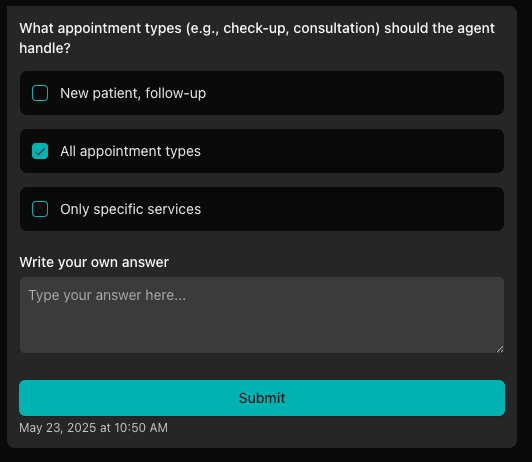Viewport: 532px width, 462px height.
Task: Uncheck the "All appointment types" checkbox
Action: point(40,151)
